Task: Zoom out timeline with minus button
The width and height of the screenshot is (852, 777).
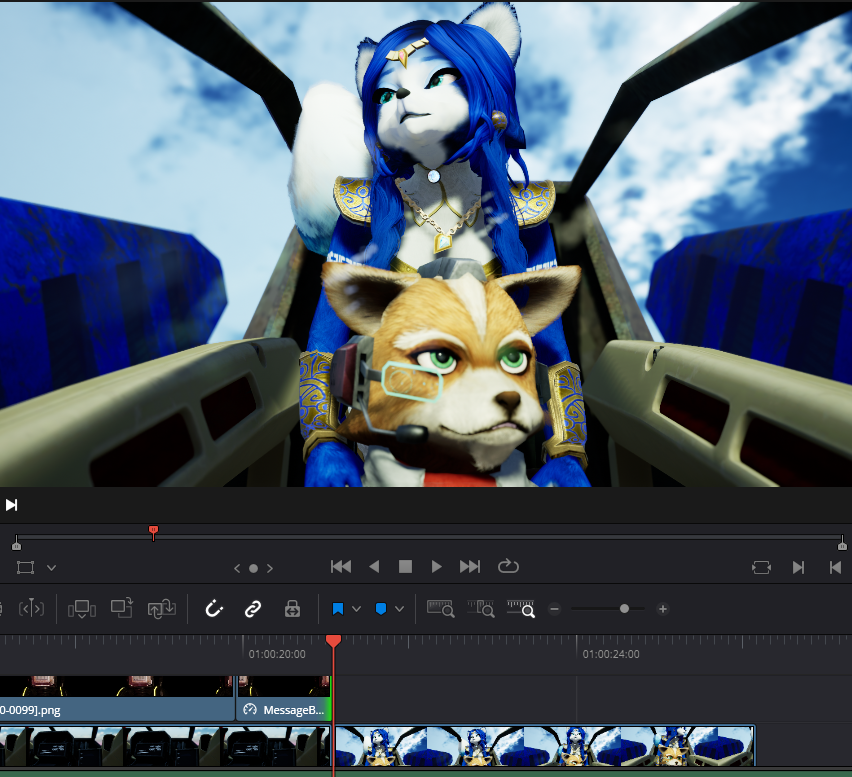Action: point(554,609)
